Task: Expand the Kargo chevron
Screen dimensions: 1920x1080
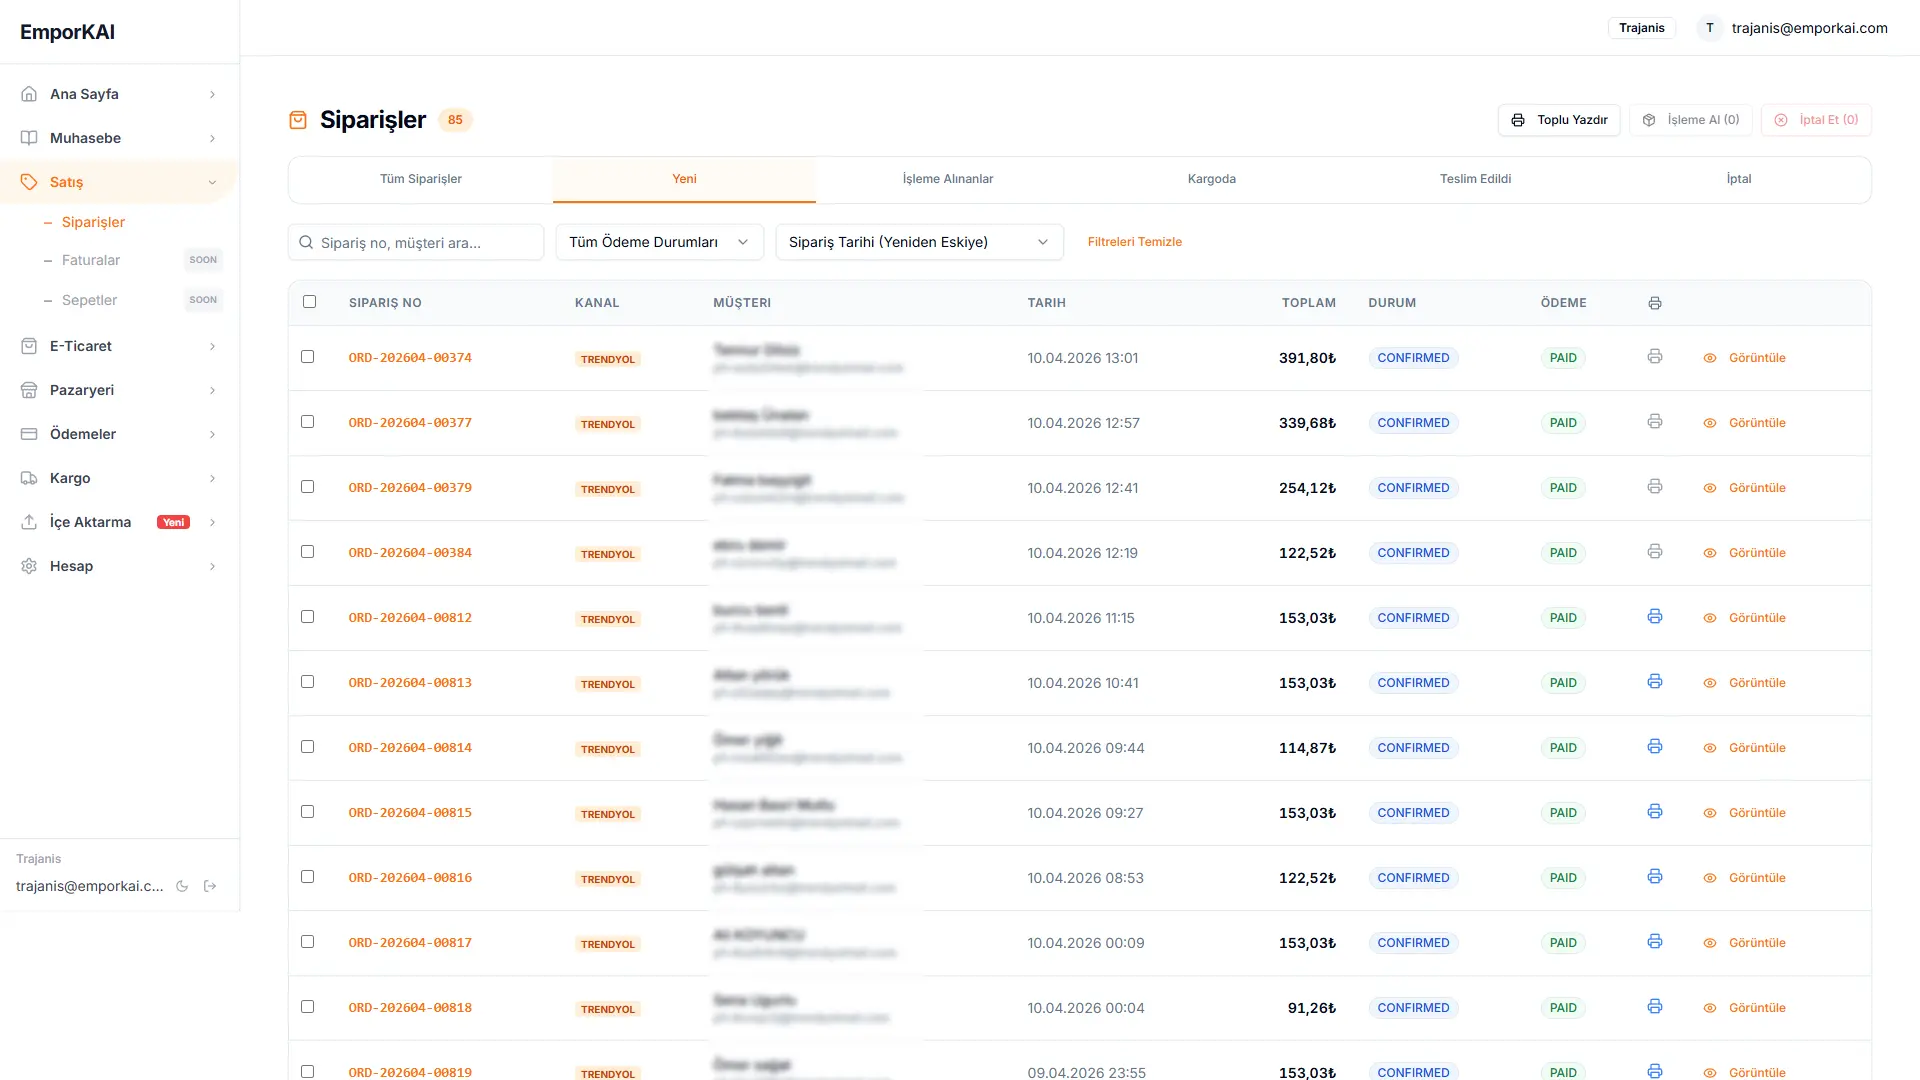Action: 212,478
